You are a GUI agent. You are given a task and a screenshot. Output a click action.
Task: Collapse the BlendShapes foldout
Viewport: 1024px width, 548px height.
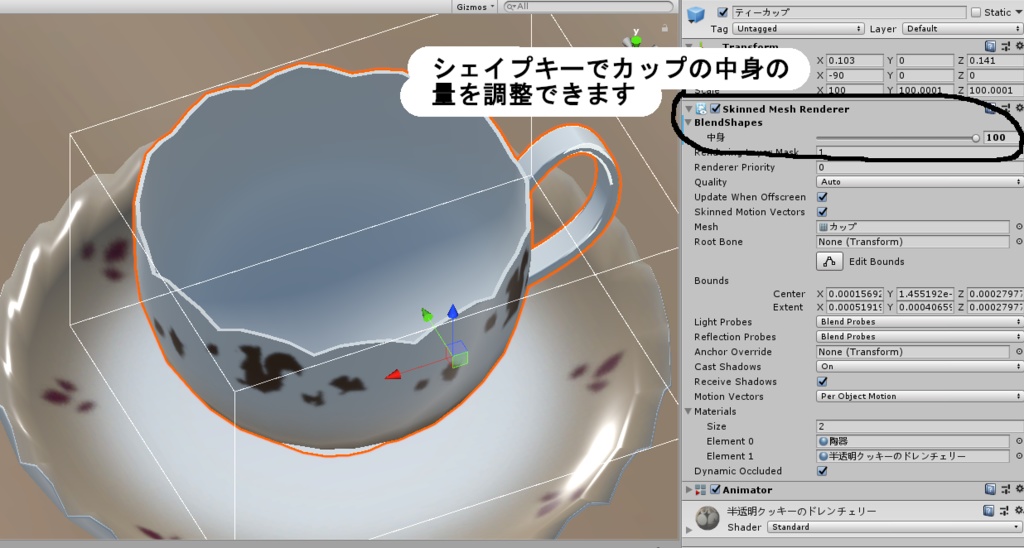click(x=688, y=122)
